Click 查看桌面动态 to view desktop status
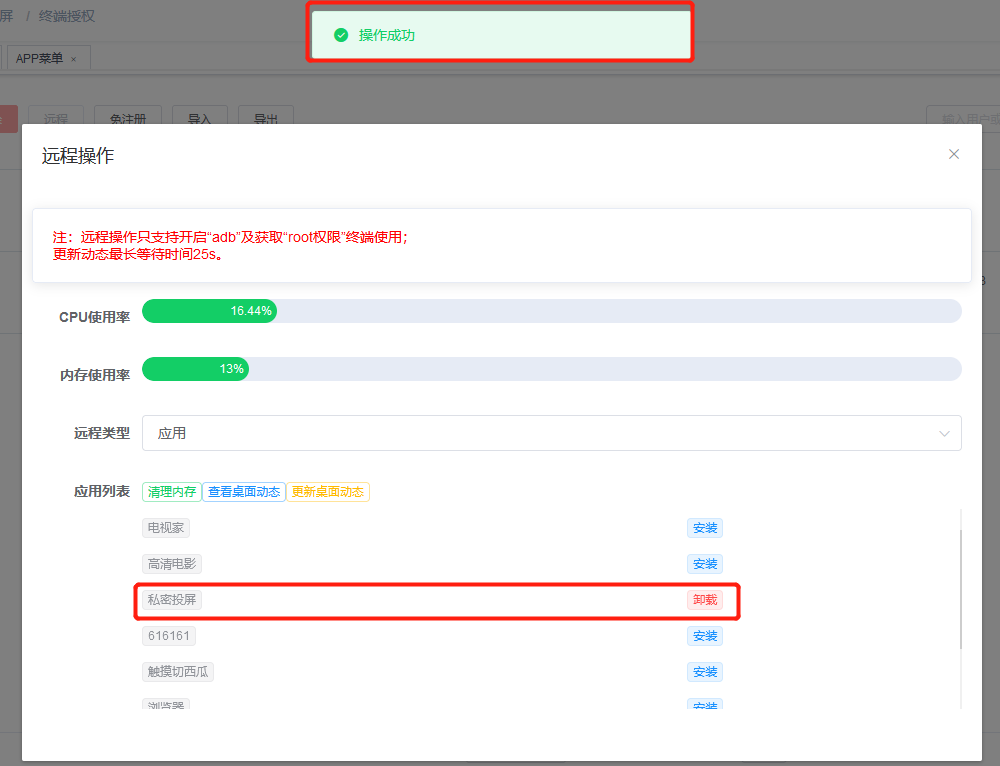 click(244, 492)
